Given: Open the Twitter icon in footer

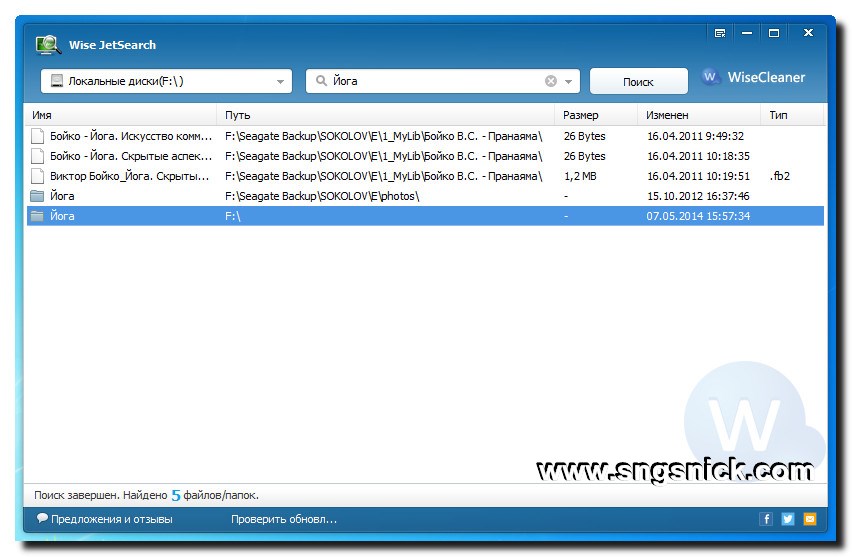Looking at the screenshot, I should pyautogui.click(x=788, y=519).
